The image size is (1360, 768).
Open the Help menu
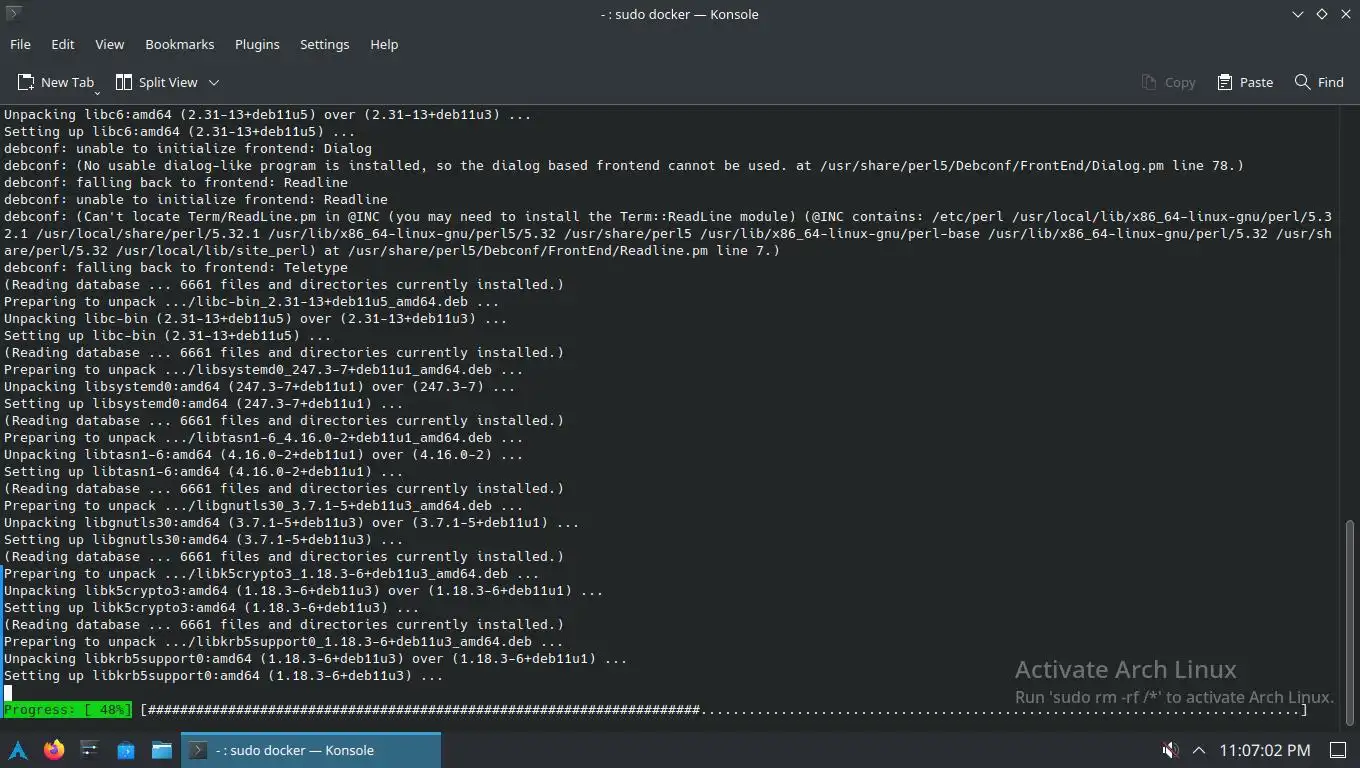(x=384, y=44)
